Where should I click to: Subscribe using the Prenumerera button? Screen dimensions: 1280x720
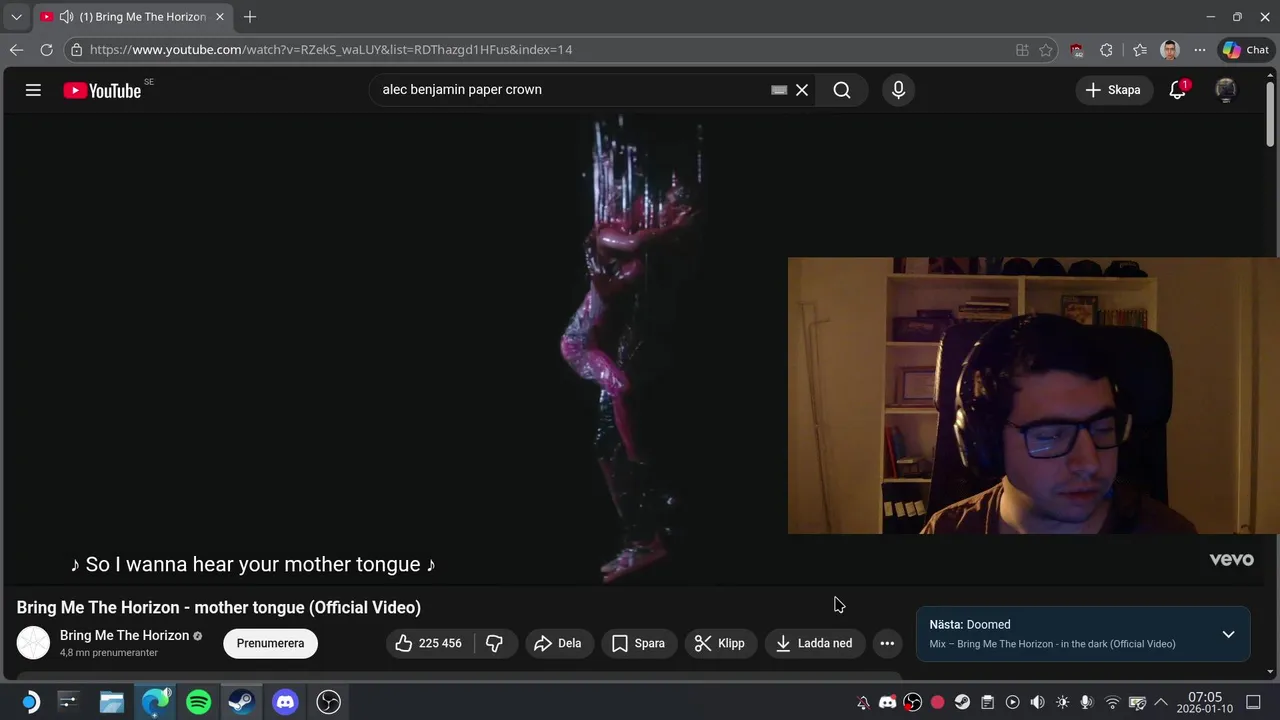tap(270, 643)
